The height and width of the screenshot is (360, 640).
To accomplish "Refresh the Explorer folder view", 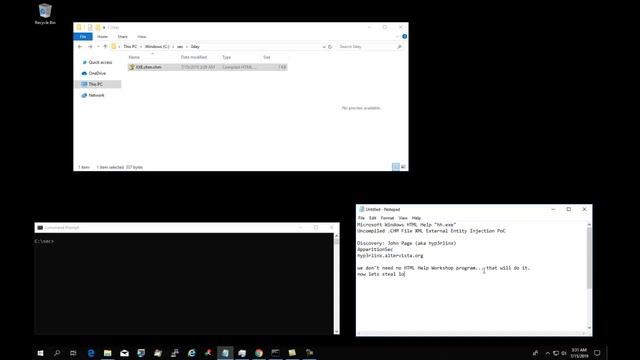I will click(x=330, y=47).
